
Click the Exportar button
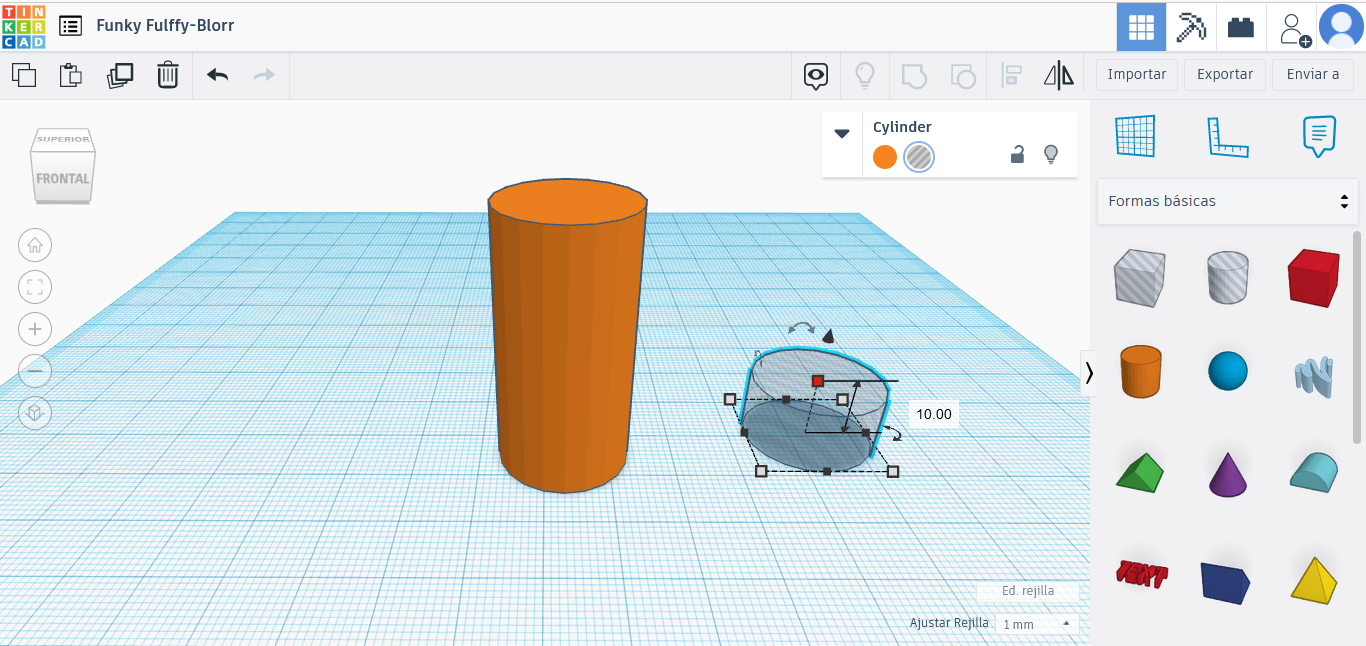click(1225, 75)
